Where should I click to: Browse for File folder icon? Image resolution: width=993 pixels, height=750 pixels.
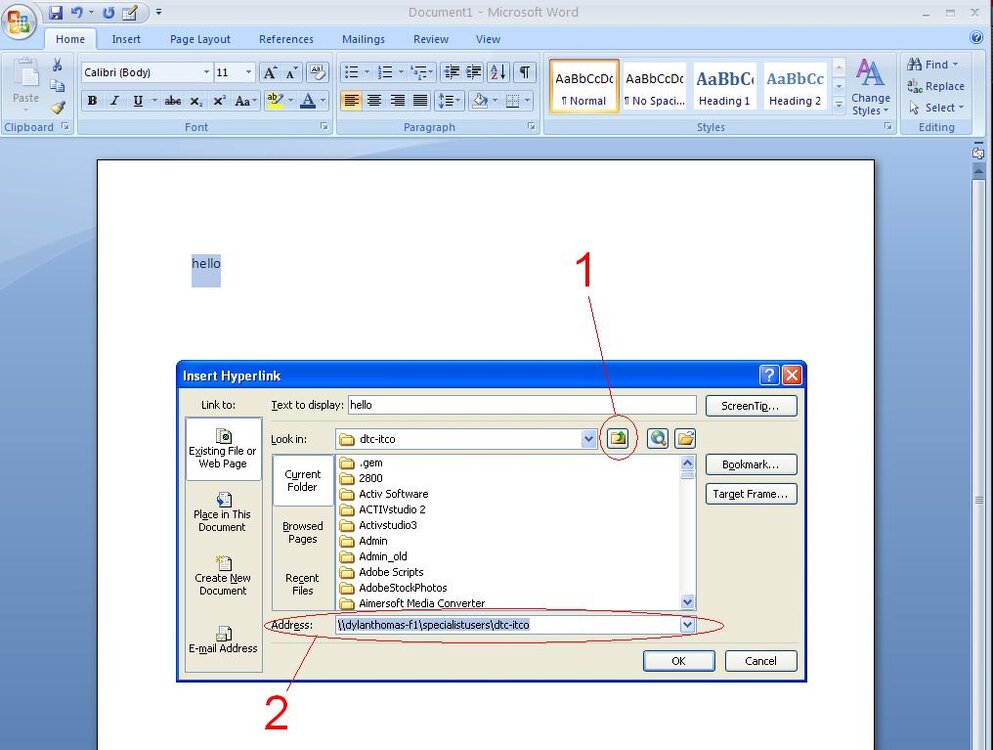(685, 438)
